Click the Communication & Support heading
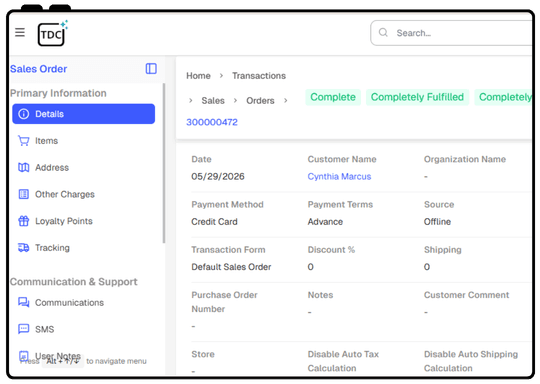Image resolution: width=540 pixels, height=384 pixels. click(x=74, y=282)
